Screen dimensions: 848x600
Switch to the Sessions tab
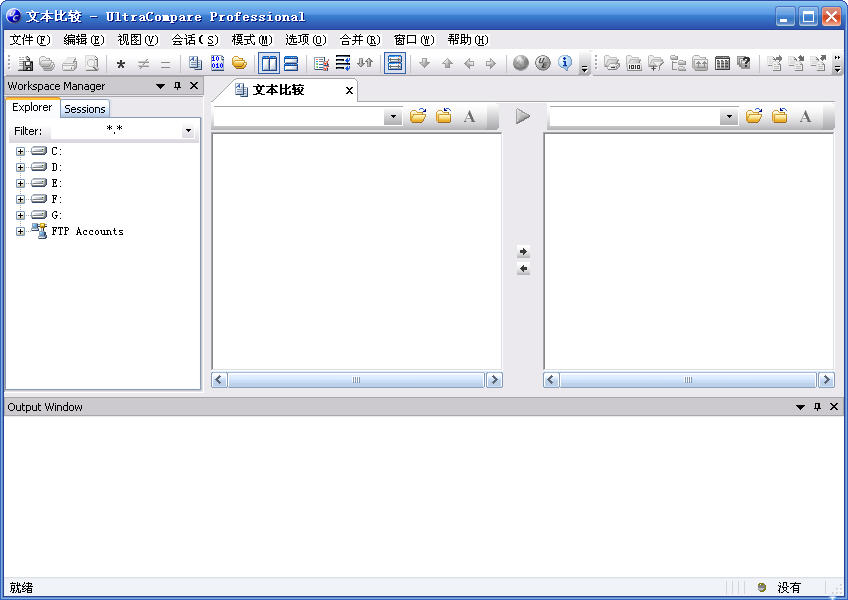[x=85, y=109]
